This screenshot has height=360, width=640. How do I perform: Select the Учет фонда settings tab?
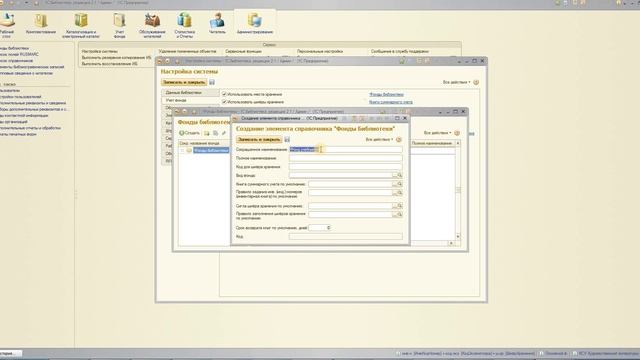click(190, 100)
